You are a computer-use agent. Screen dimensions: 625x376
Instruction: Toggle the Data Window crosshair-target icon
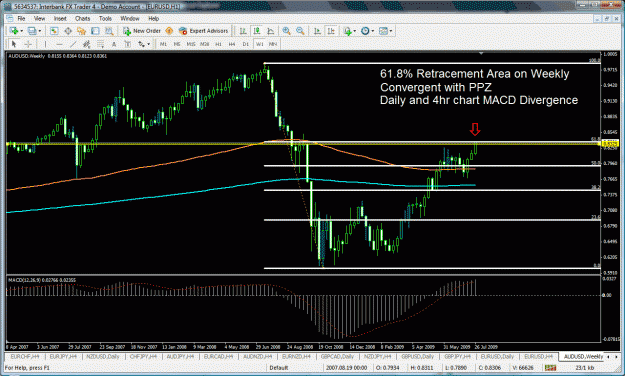(x=68, y=31)
